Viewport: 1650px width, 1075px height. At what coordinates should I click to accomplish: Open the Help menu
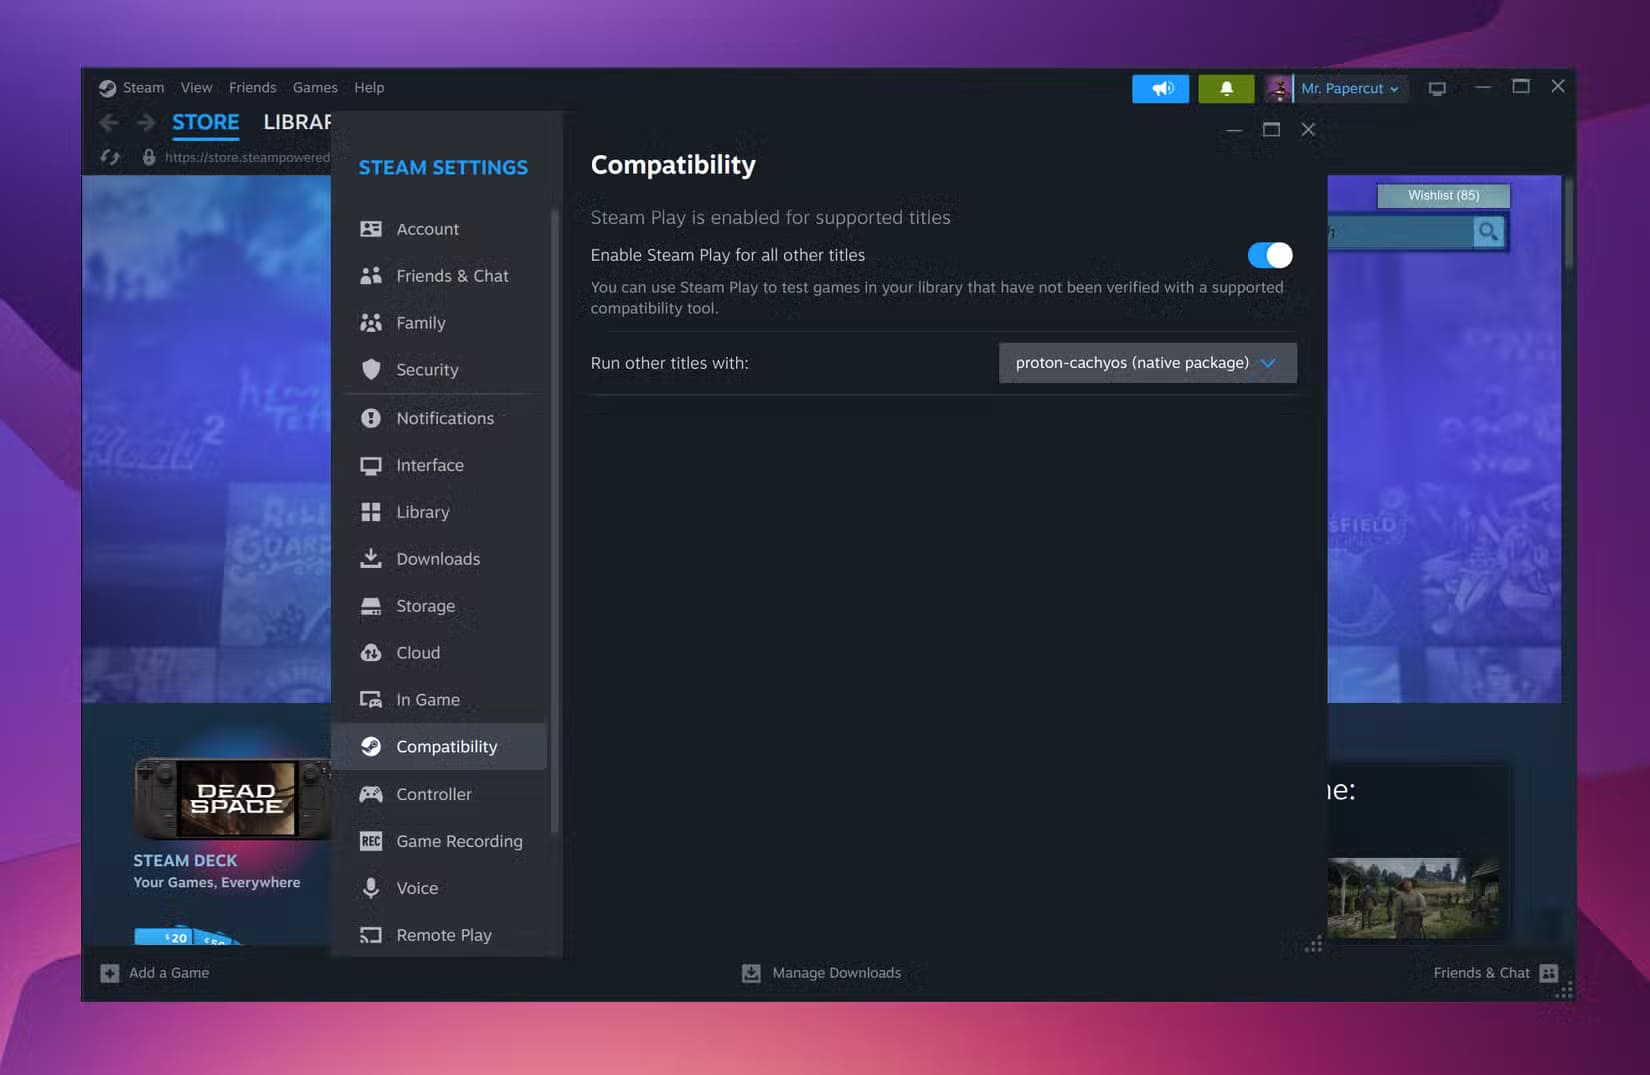(x=369, y=88)
